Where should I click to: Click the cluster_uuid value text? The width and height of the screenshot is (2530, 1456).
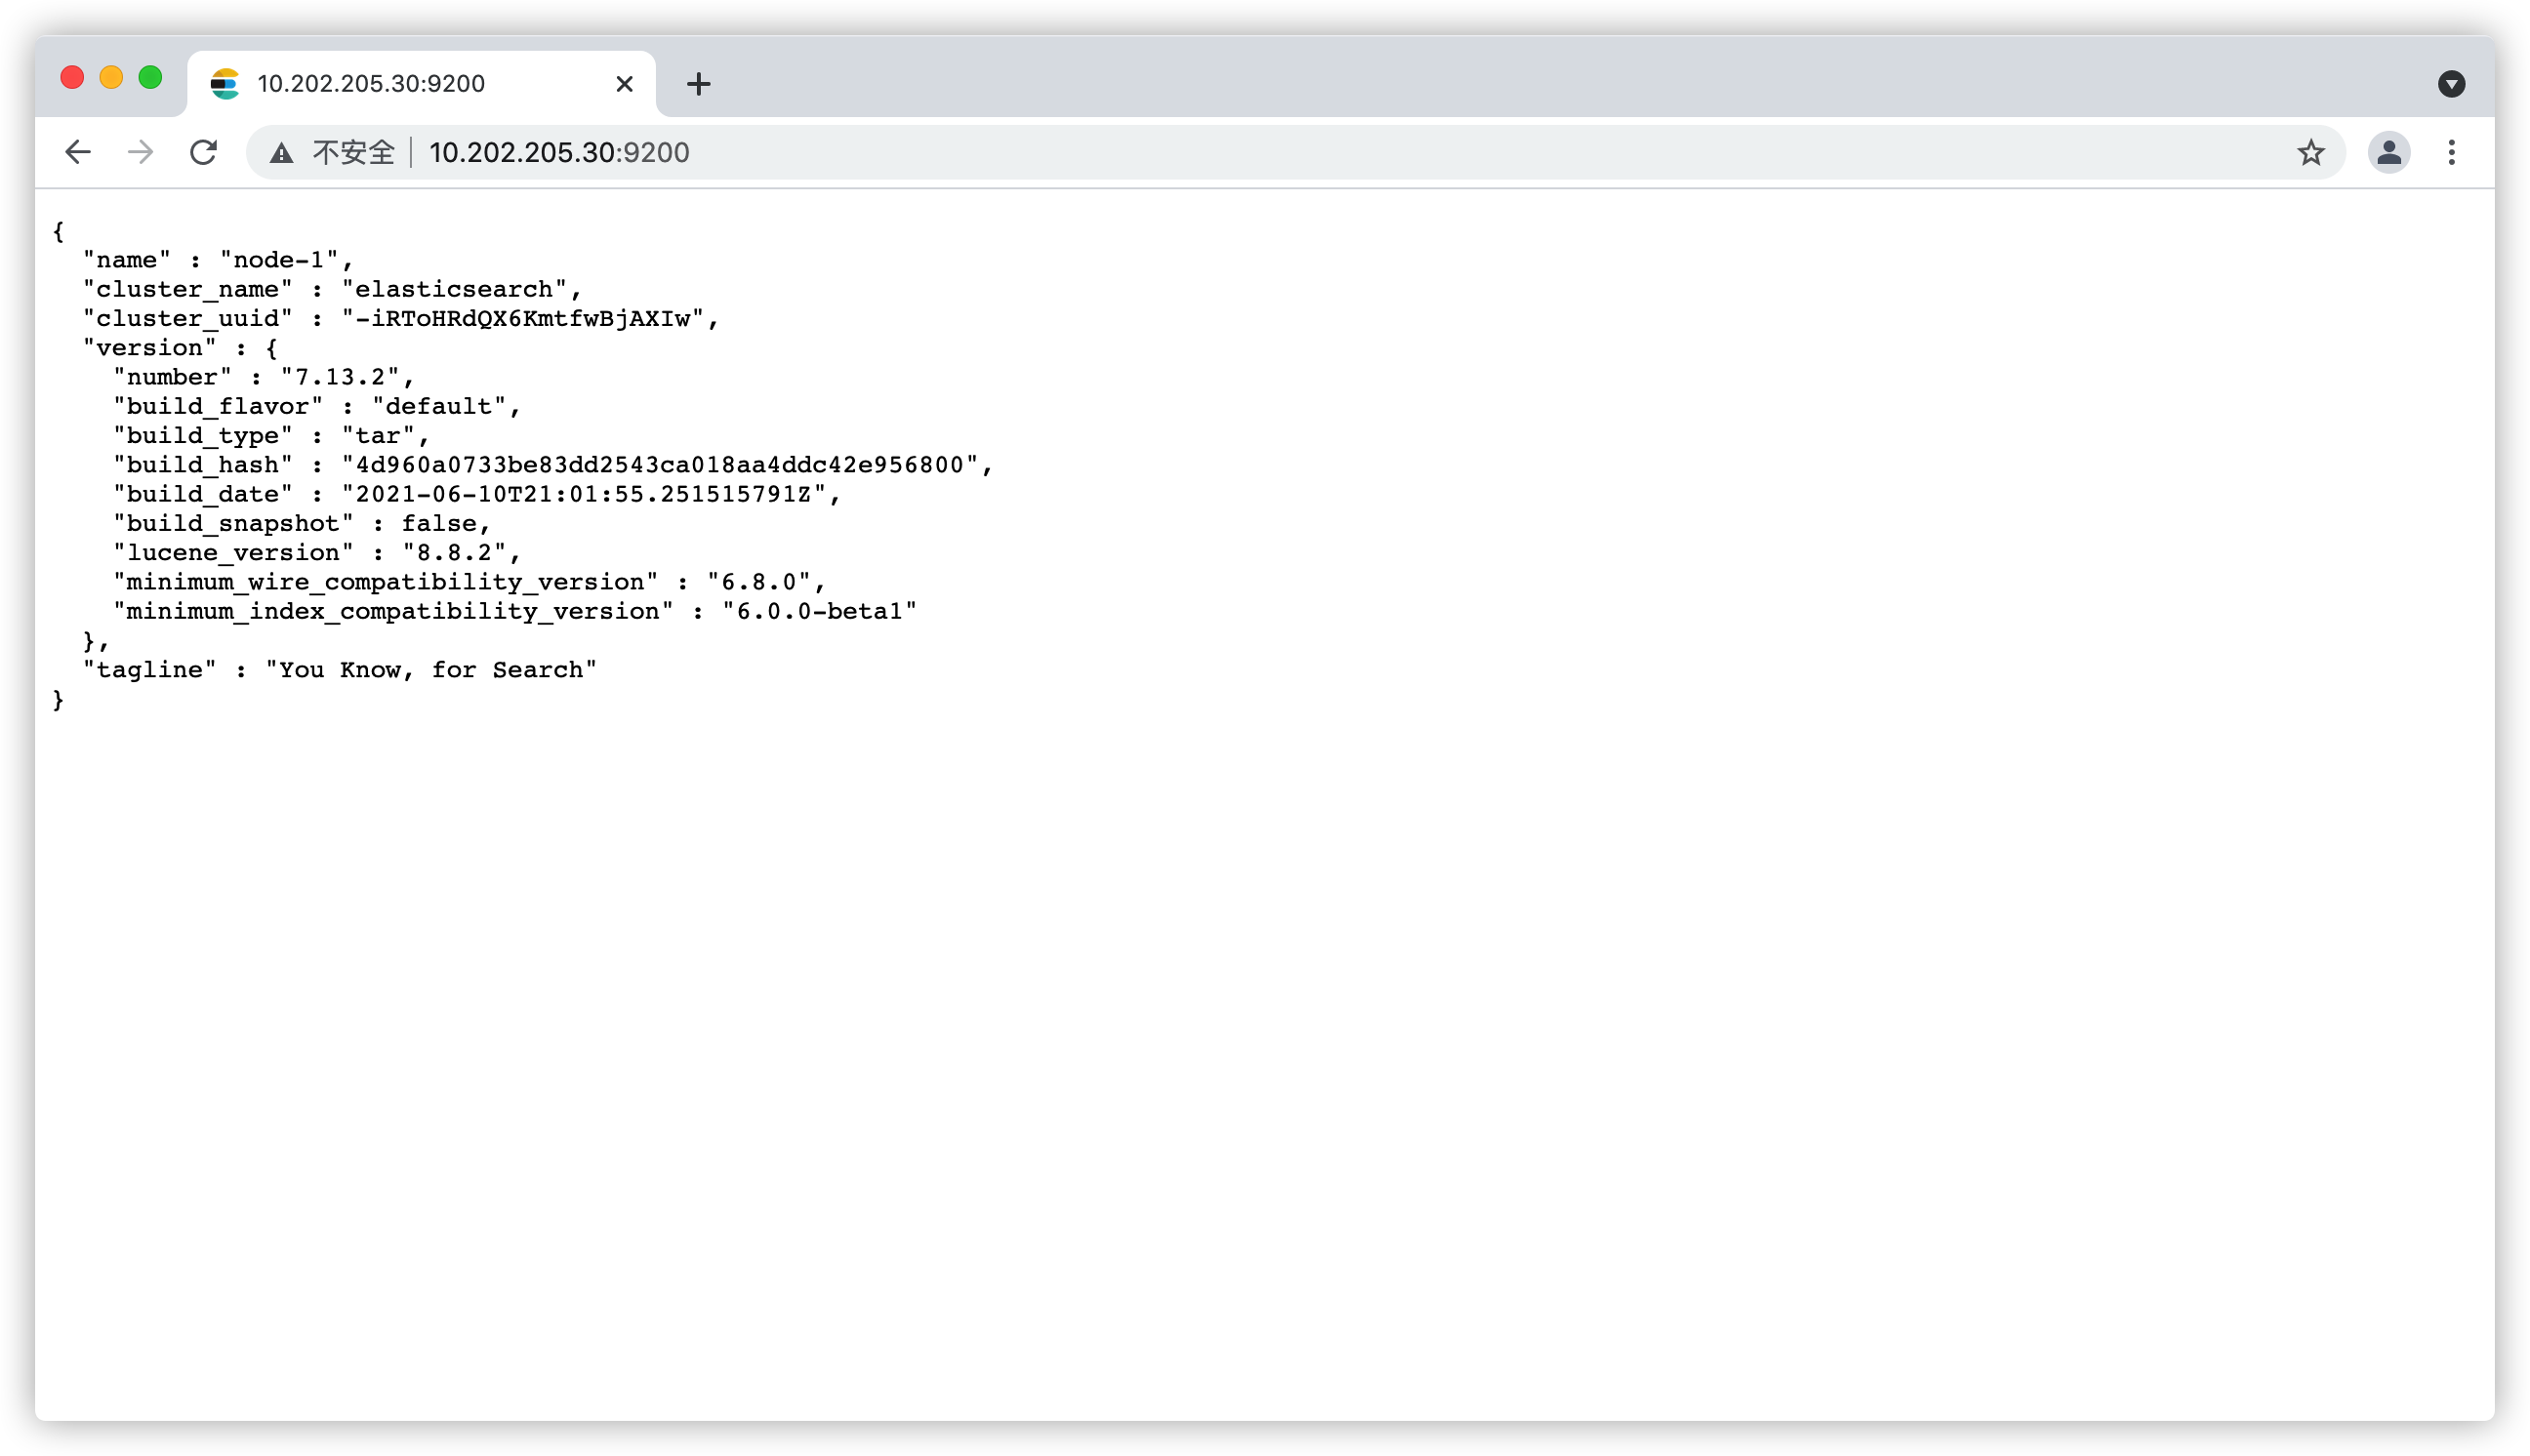523,319
